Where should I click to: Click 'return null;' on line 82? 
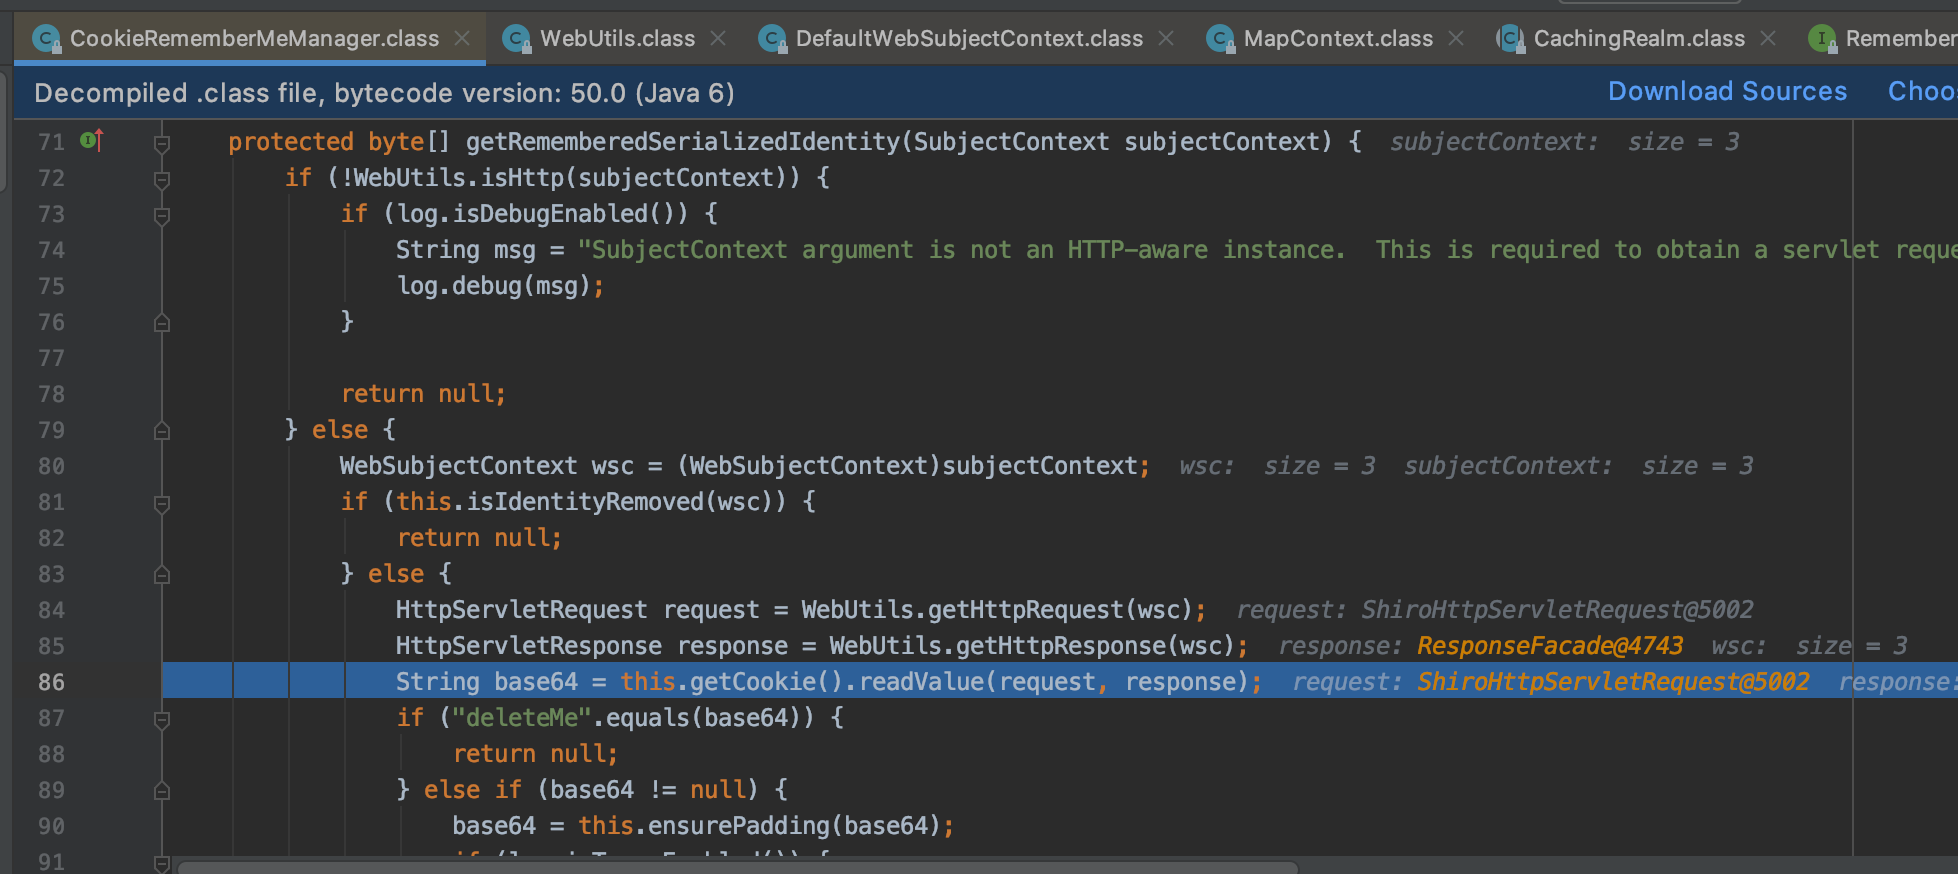(480, 538)
